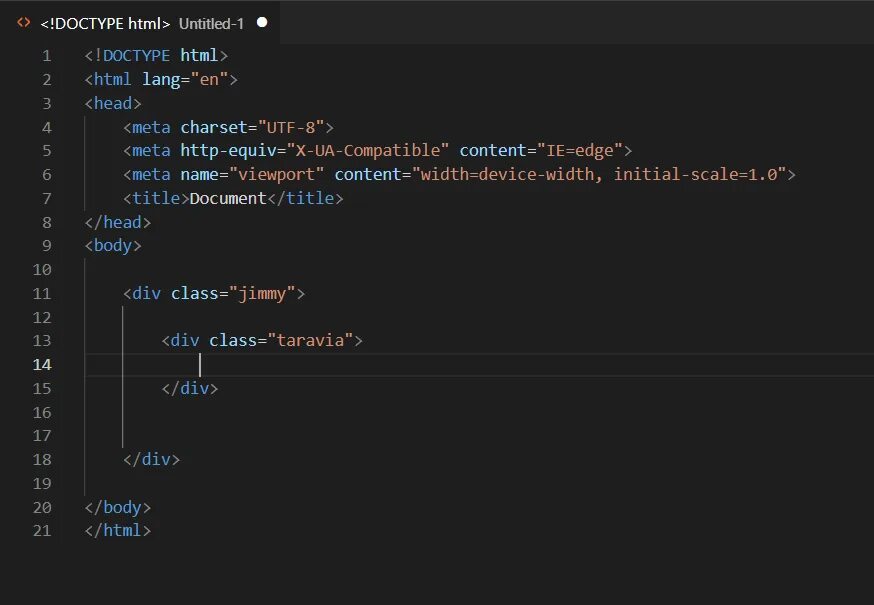
Task: Click the opening "<head>" tag text
Action: coord(113,104)
